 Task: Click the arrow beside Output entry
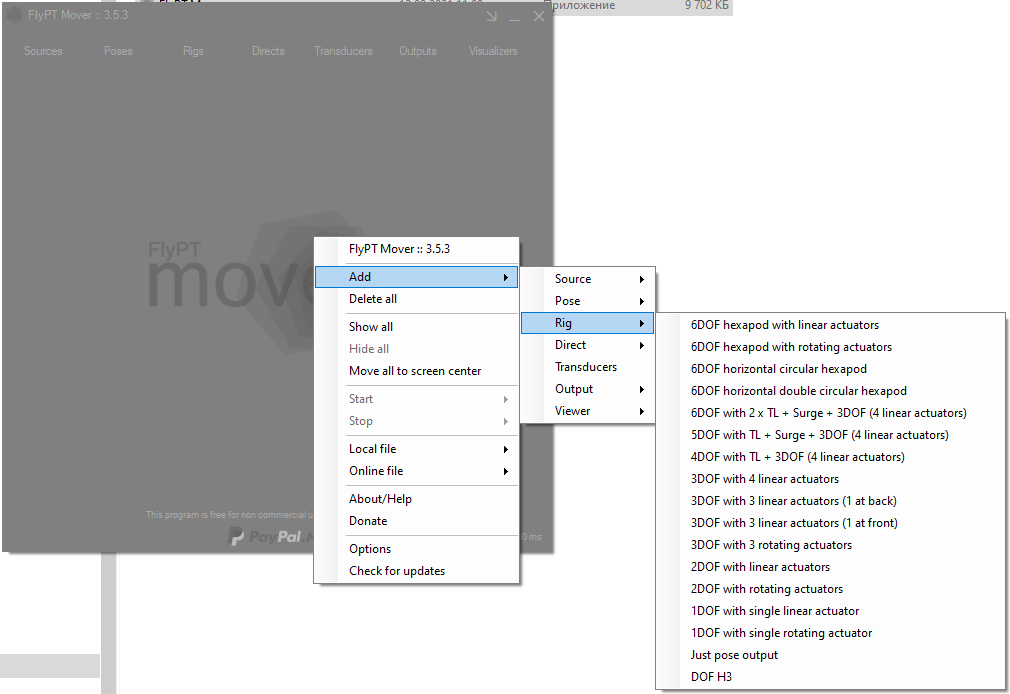(642, 389)
